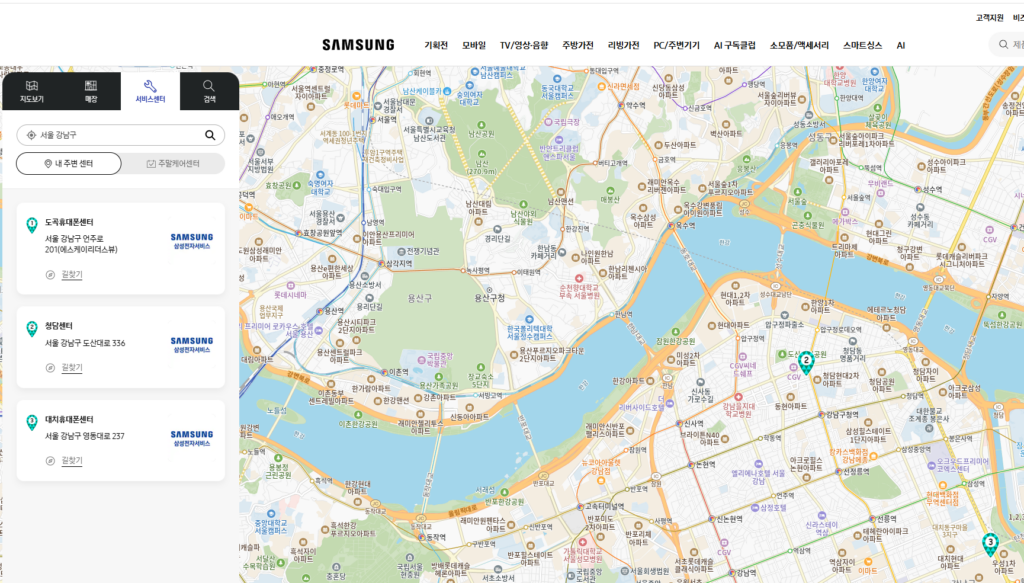Select the 서비스센터 tab
The height and width of the screenshot is (583, 1024).
[150, 91]
